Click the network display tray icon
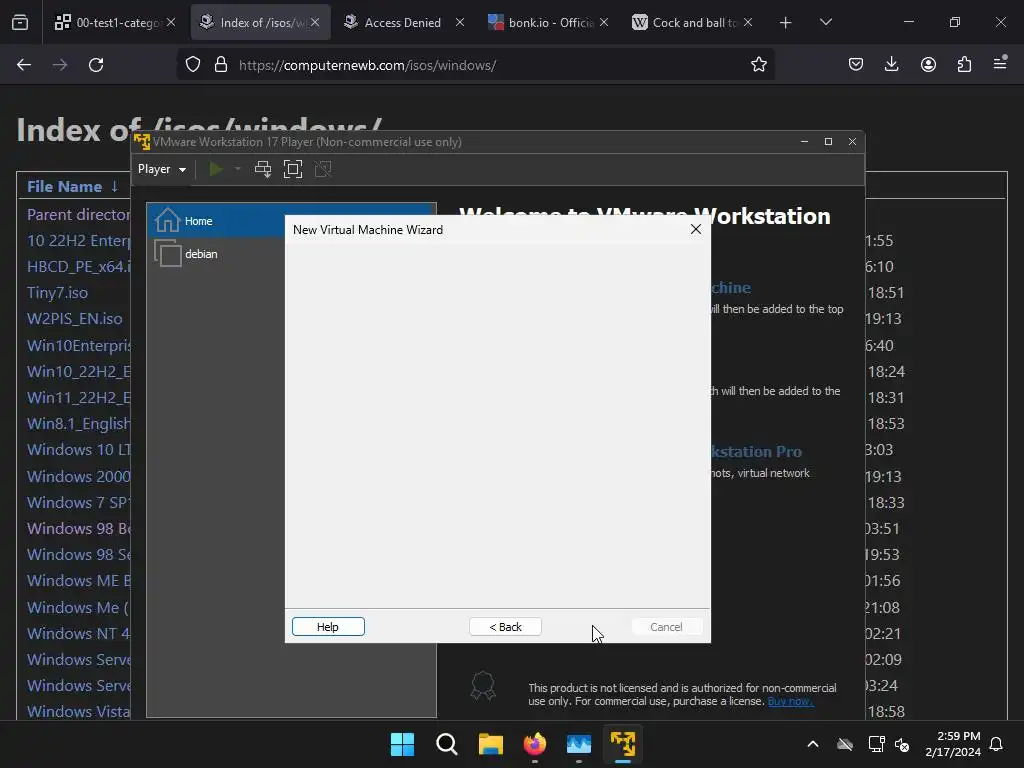Image resolution: width=1024 pixels, height=768 pixels. [876, 744]
